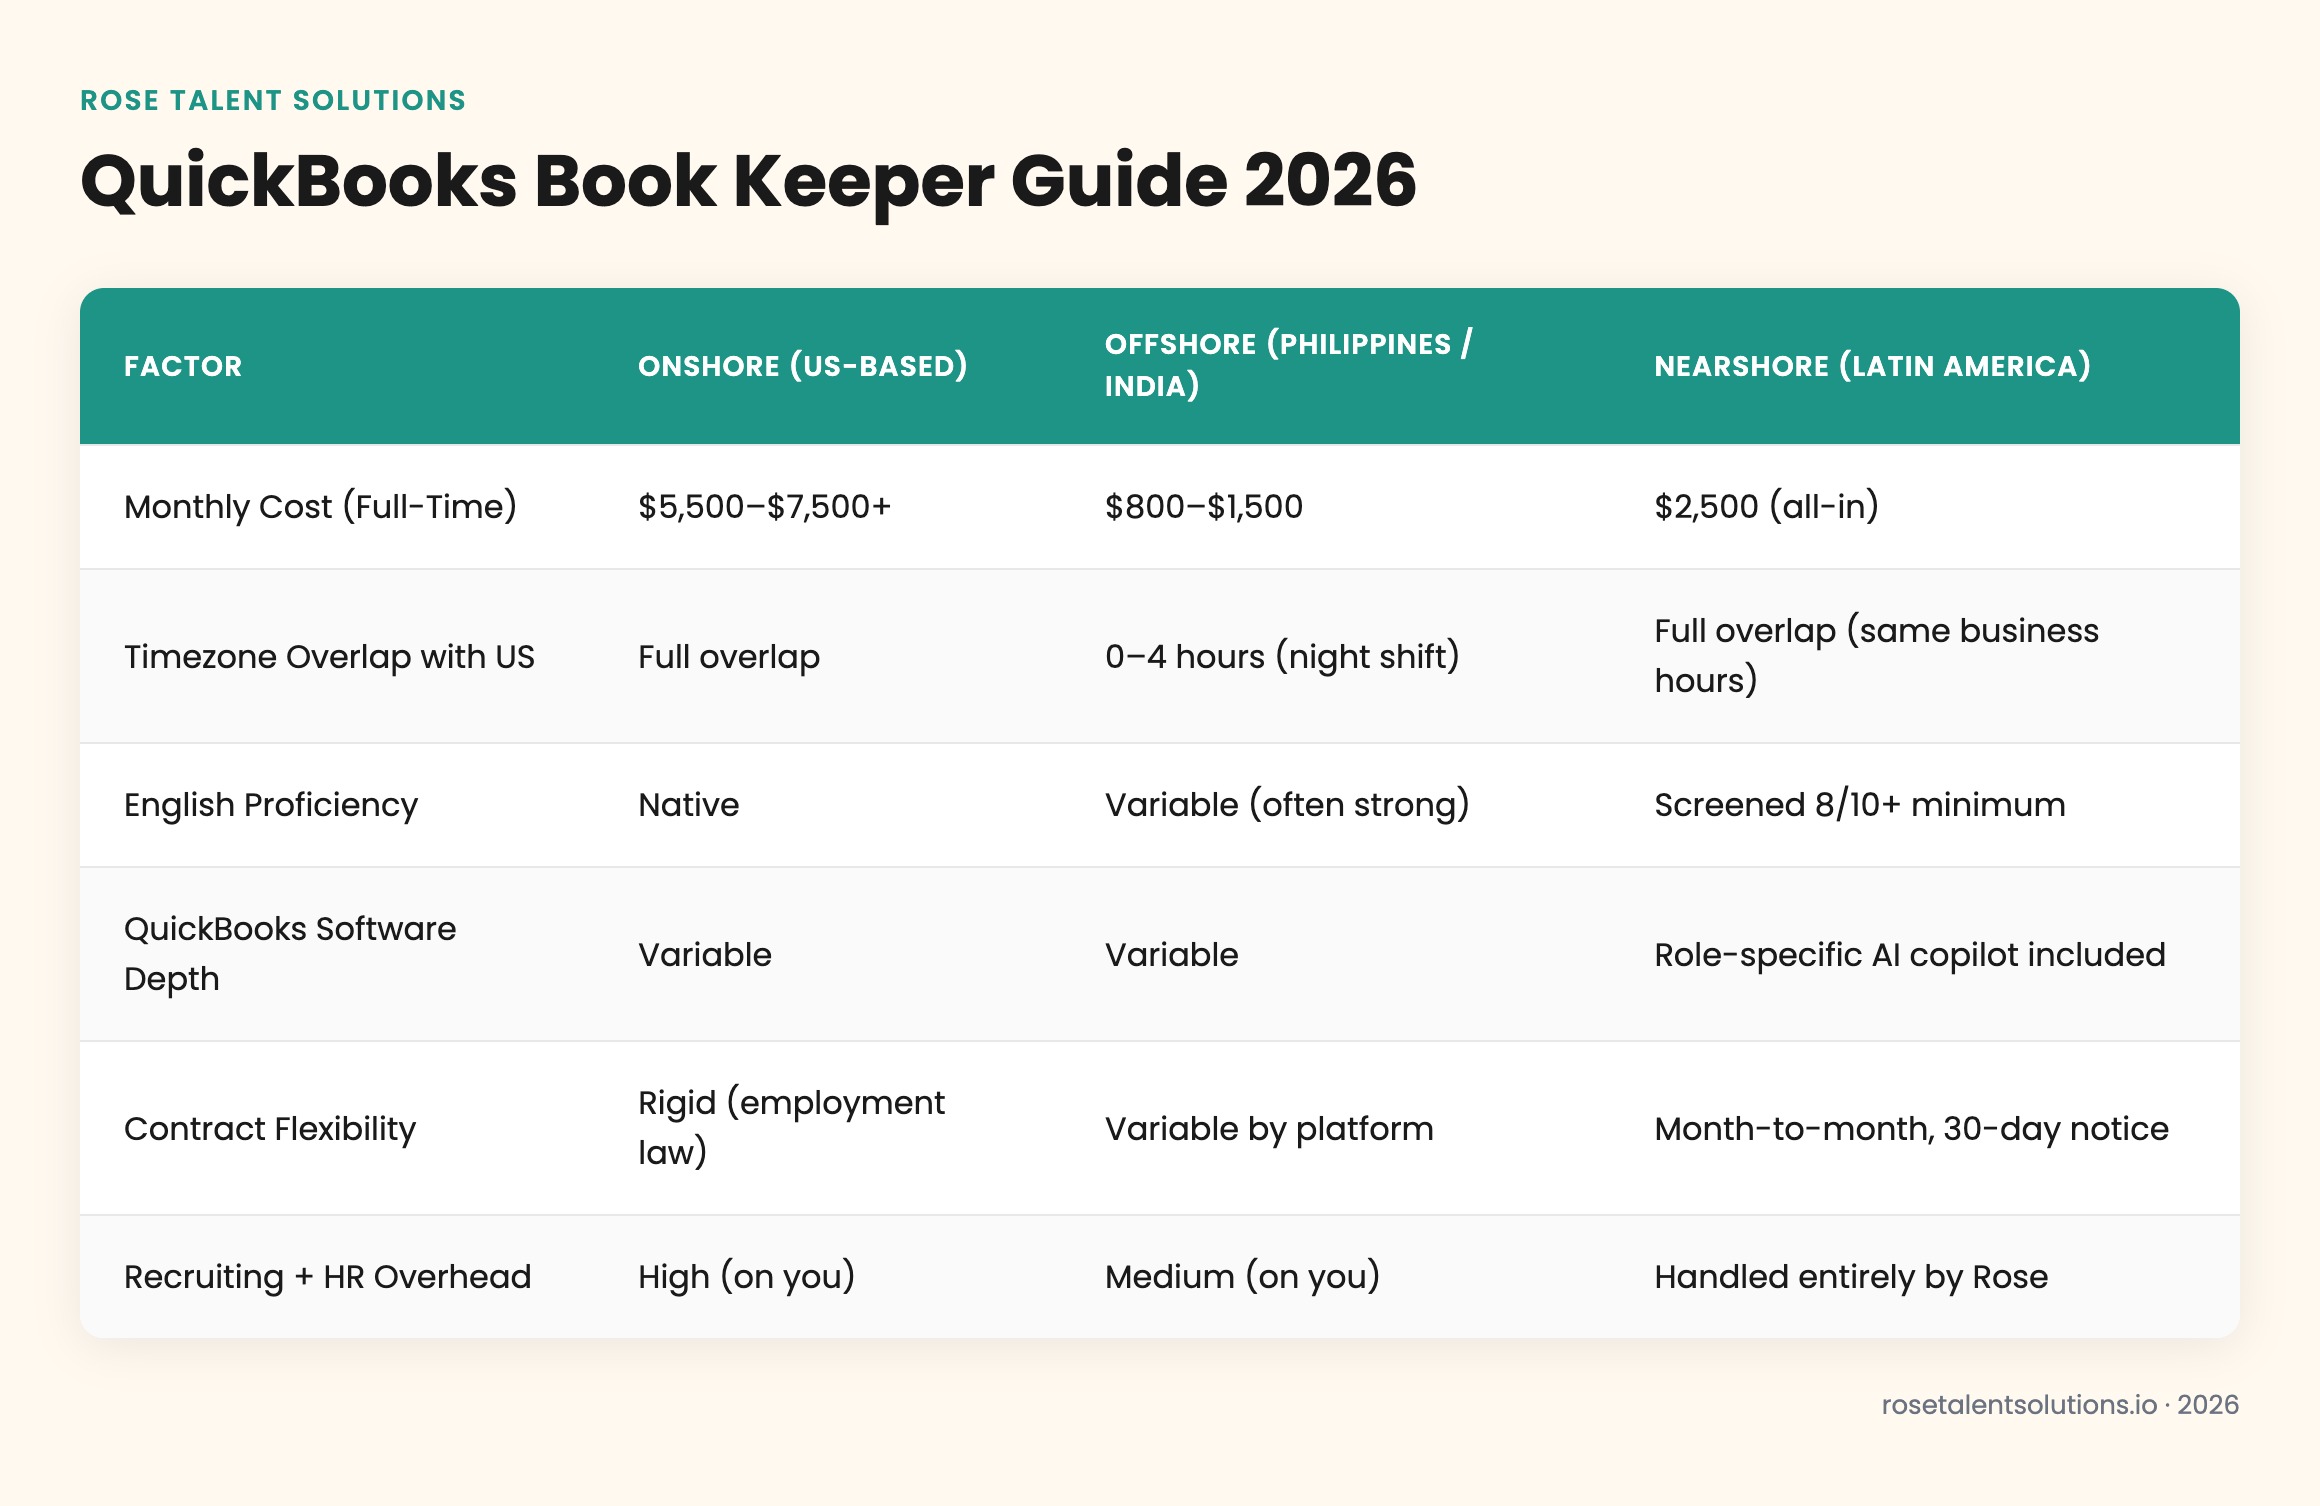Click the Monthly Cost (Full-Time) row label

point(320,507)
